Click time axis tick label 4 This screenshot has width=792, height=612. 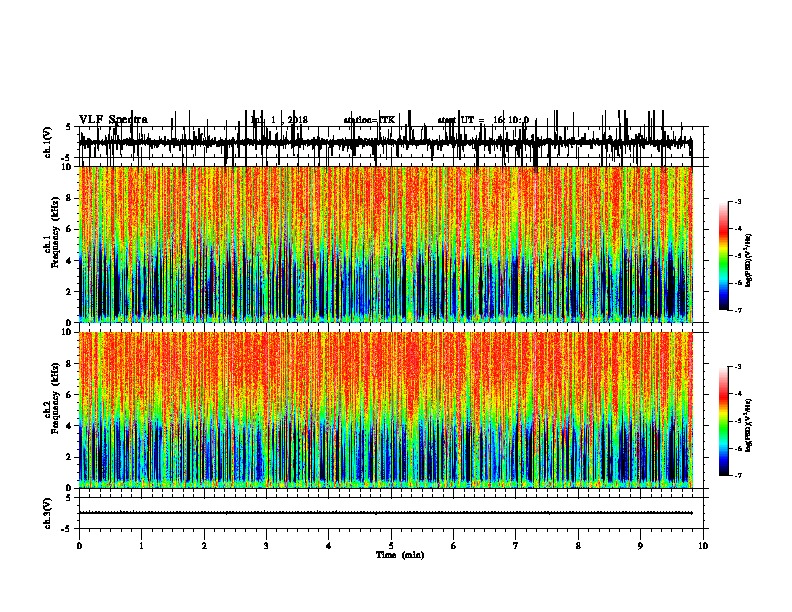tap(329, 546)
